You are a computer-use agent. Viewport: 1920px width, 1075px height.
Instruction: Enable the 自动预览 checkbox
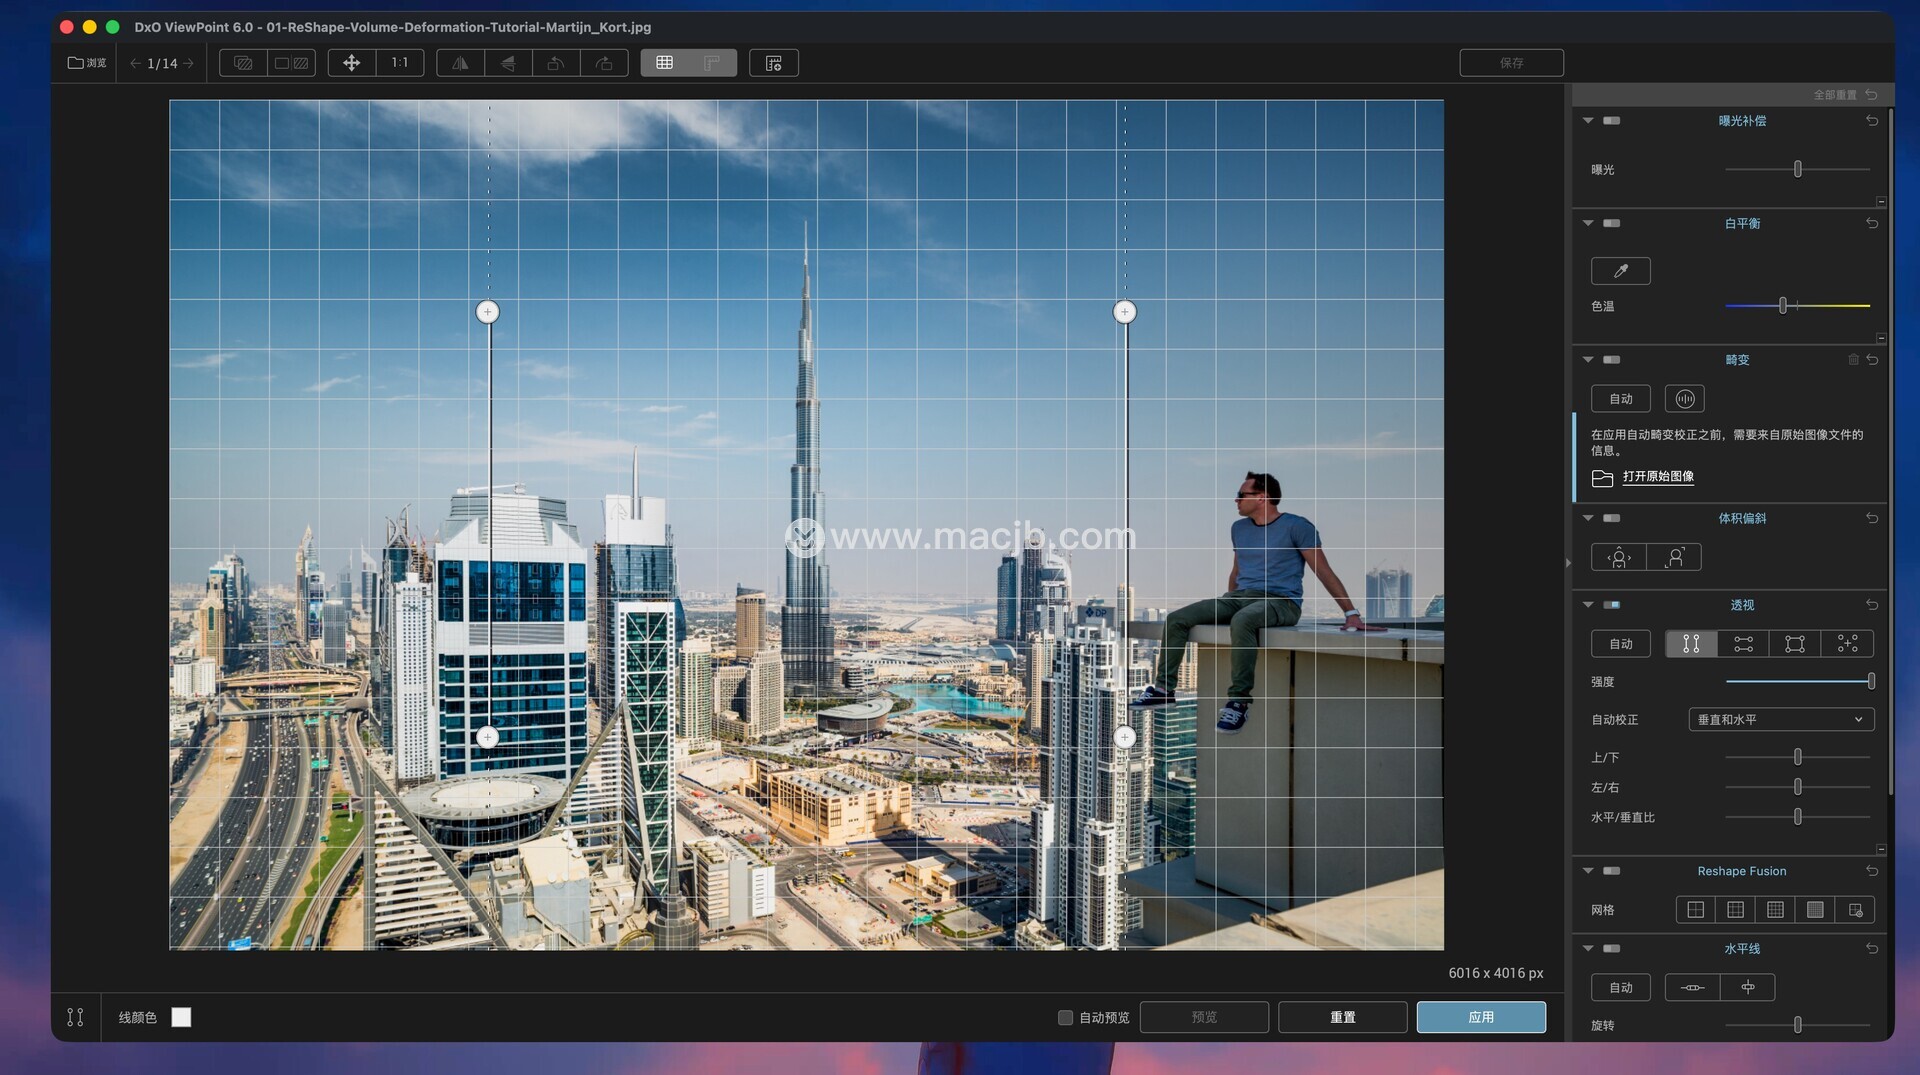1065,1018
